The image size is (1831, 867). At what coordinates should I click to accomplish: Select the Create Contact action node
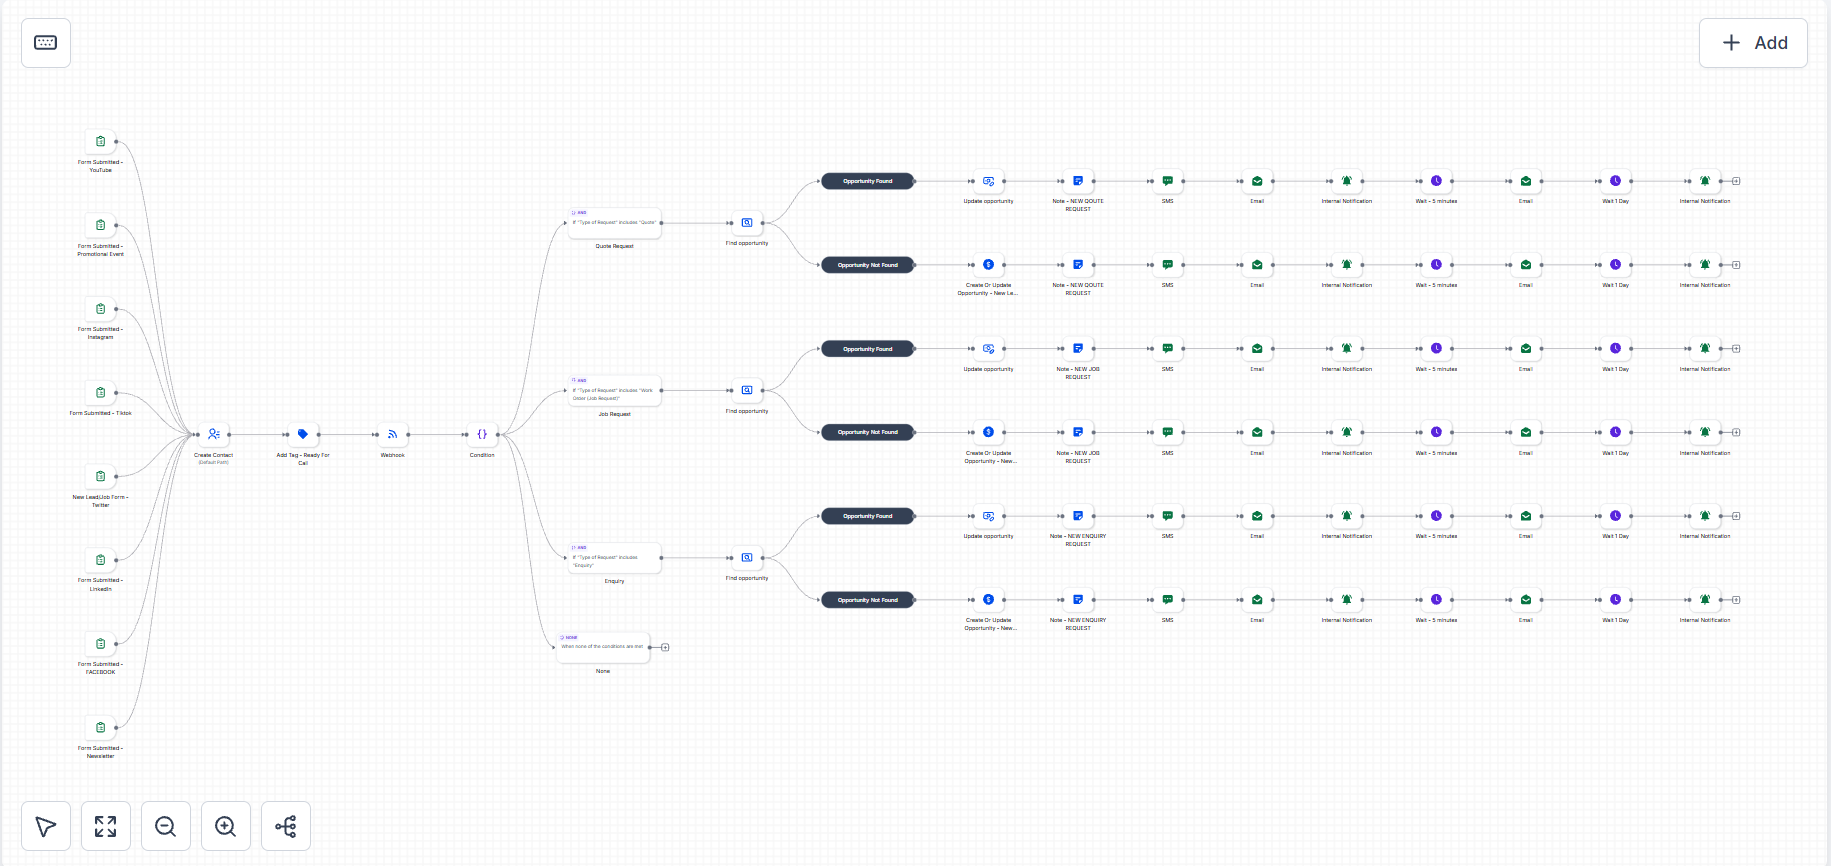point(214,434)
